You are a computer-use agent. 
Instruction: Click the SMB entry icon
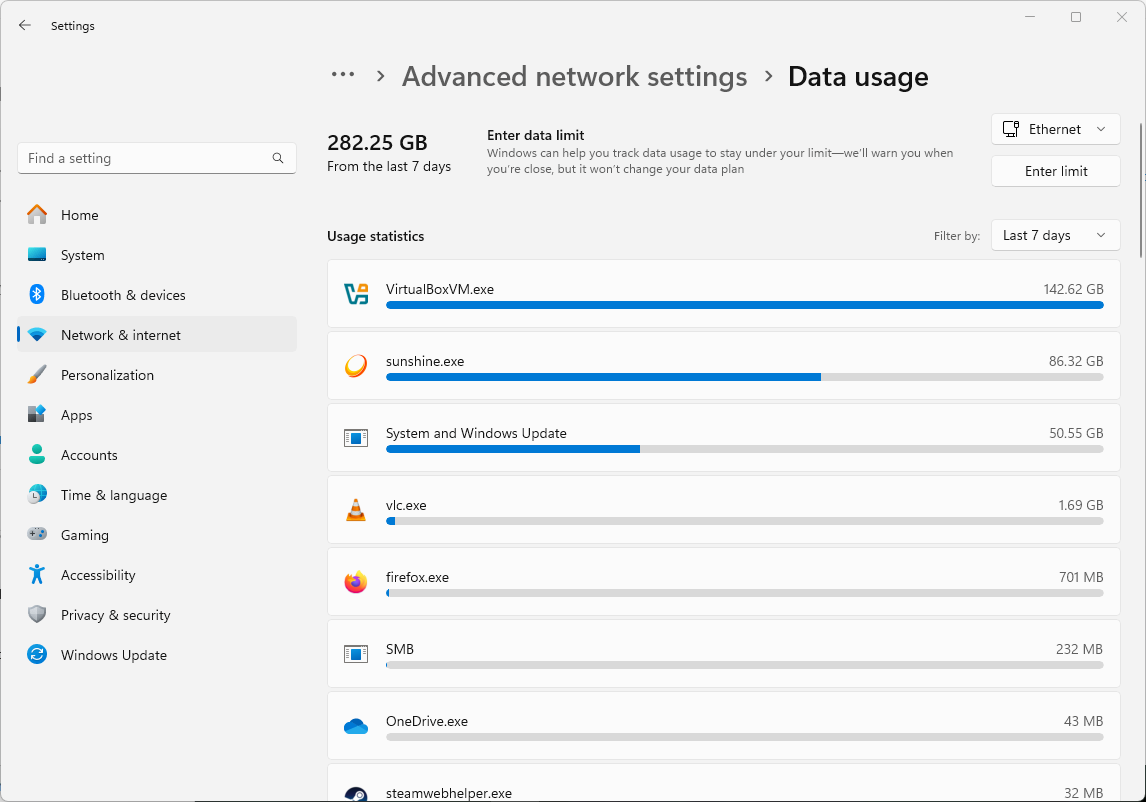[x=356, y=654]
